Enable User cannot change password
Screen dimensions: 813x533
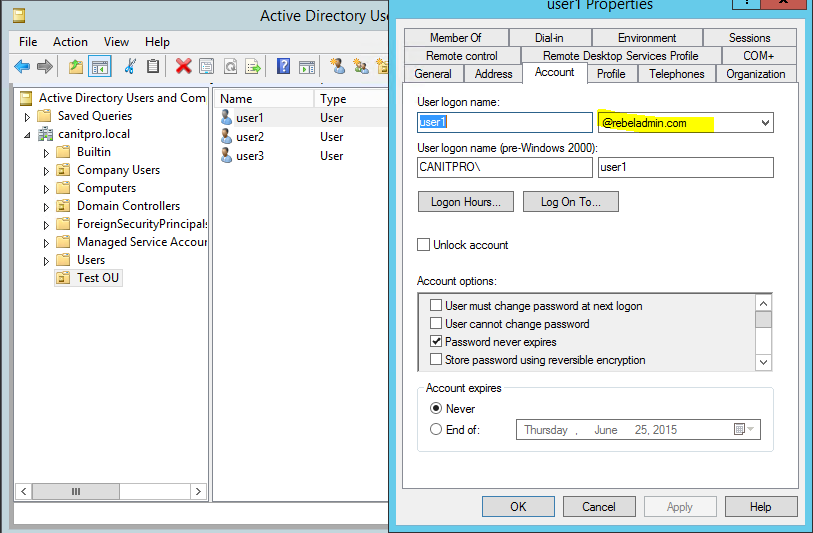[x=436, y=323]
